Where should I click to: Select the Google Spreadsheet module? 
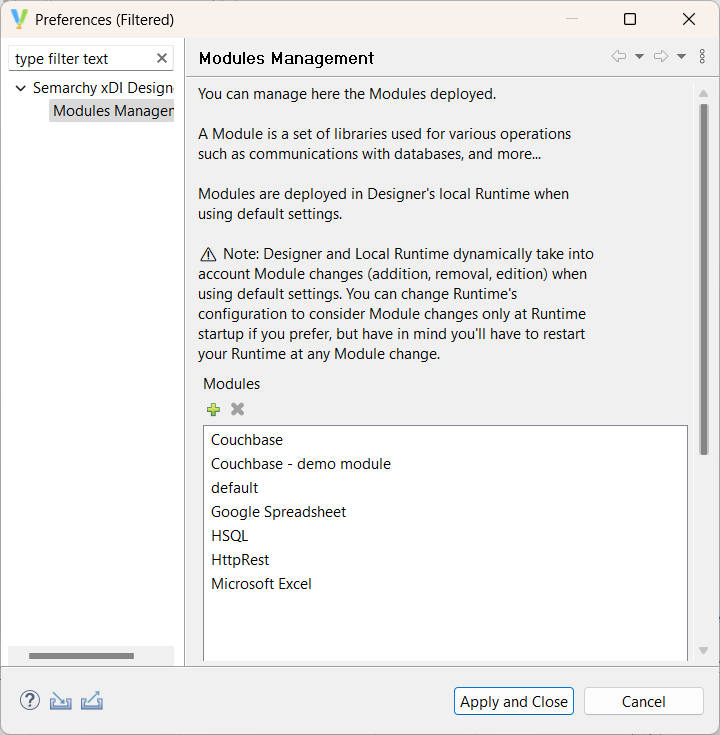coord(278,512)
